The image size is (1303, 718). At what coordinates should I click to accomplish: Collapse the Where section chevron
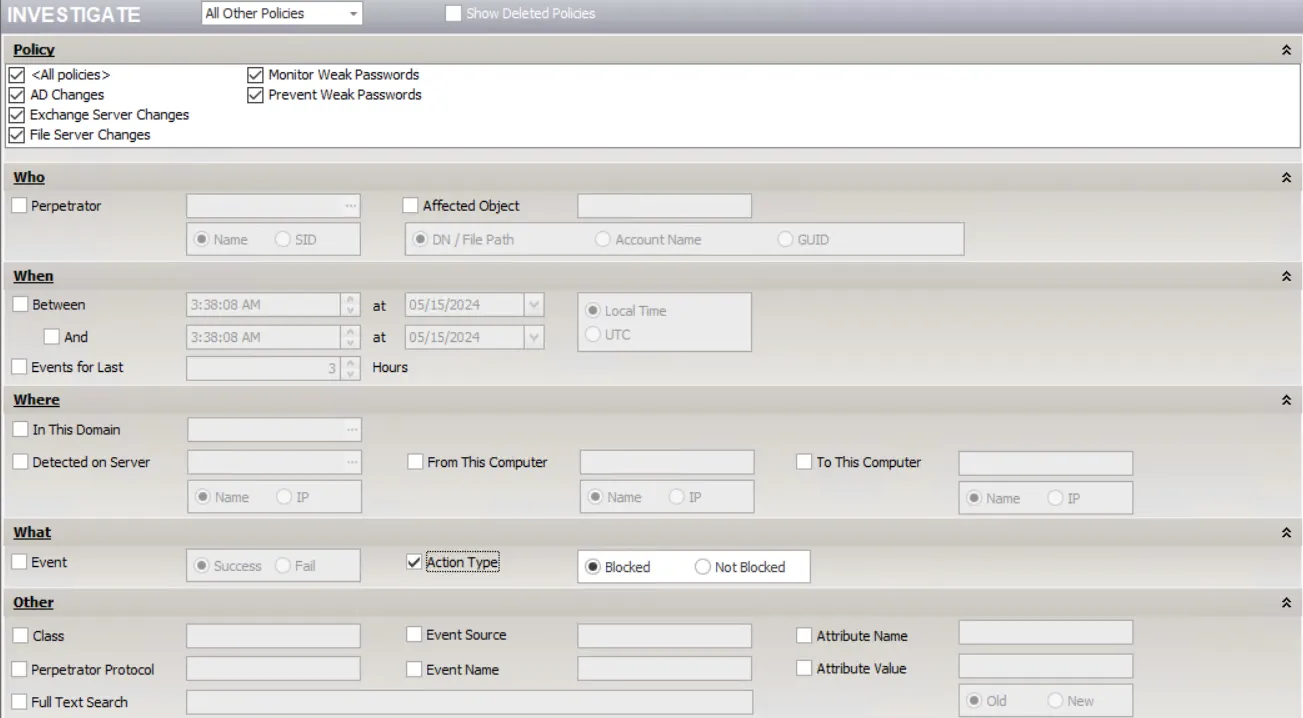point(1286,400)
